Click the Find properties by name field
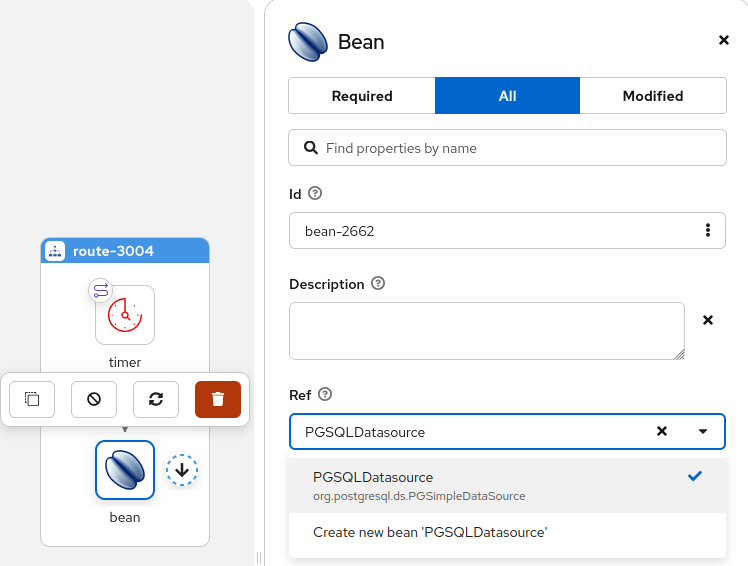748x566 pixels. pos(507,148)
